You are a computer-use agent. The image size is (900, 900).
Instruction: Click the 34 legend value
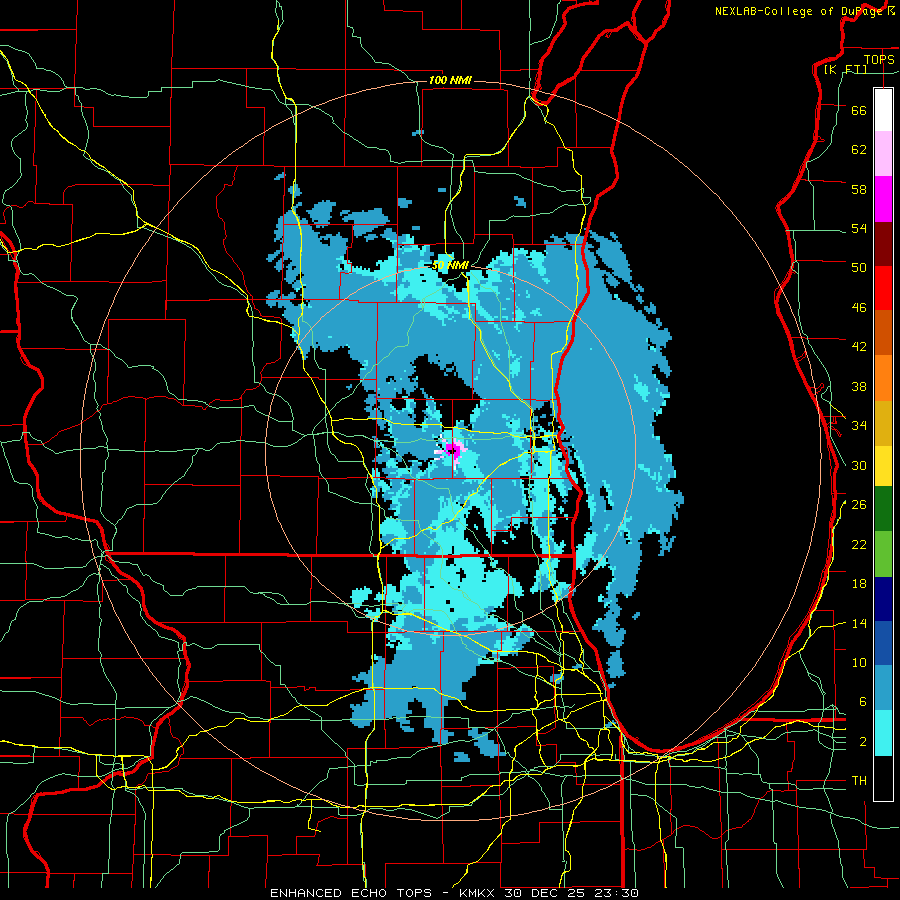(859, 425)
